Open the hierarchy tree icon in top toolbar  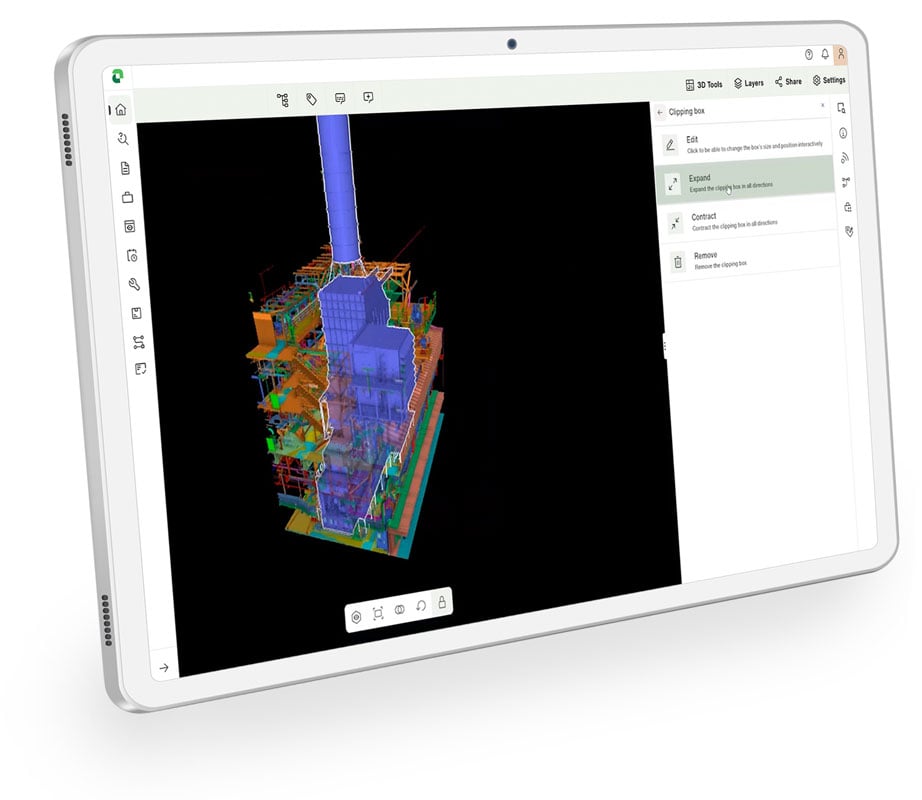(x=283, y=99)
